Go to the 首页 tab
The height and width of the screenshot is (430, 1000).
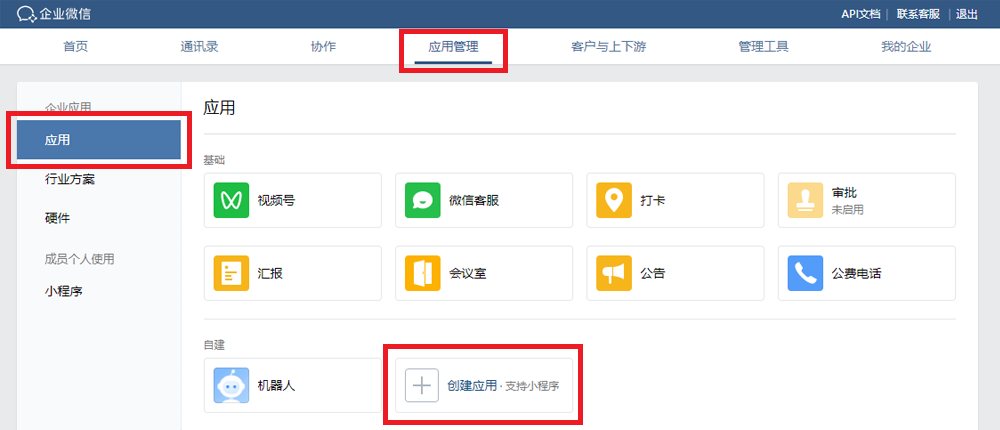[75, 47]
